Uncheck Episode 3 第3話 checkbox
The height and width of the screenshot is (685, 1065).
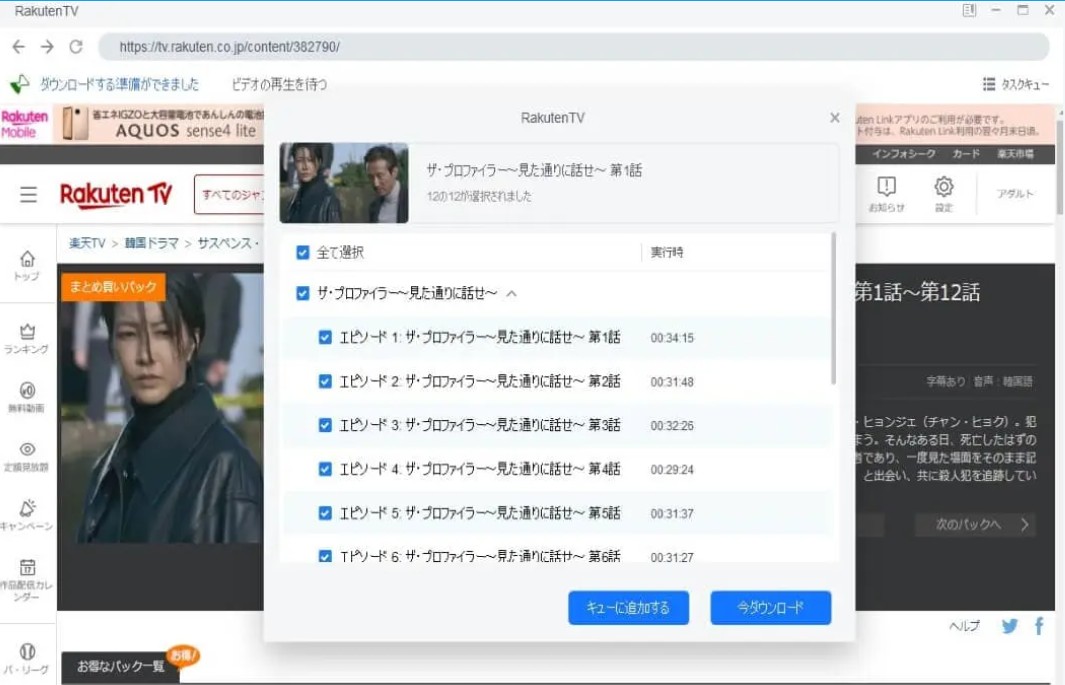pos(325,425)
